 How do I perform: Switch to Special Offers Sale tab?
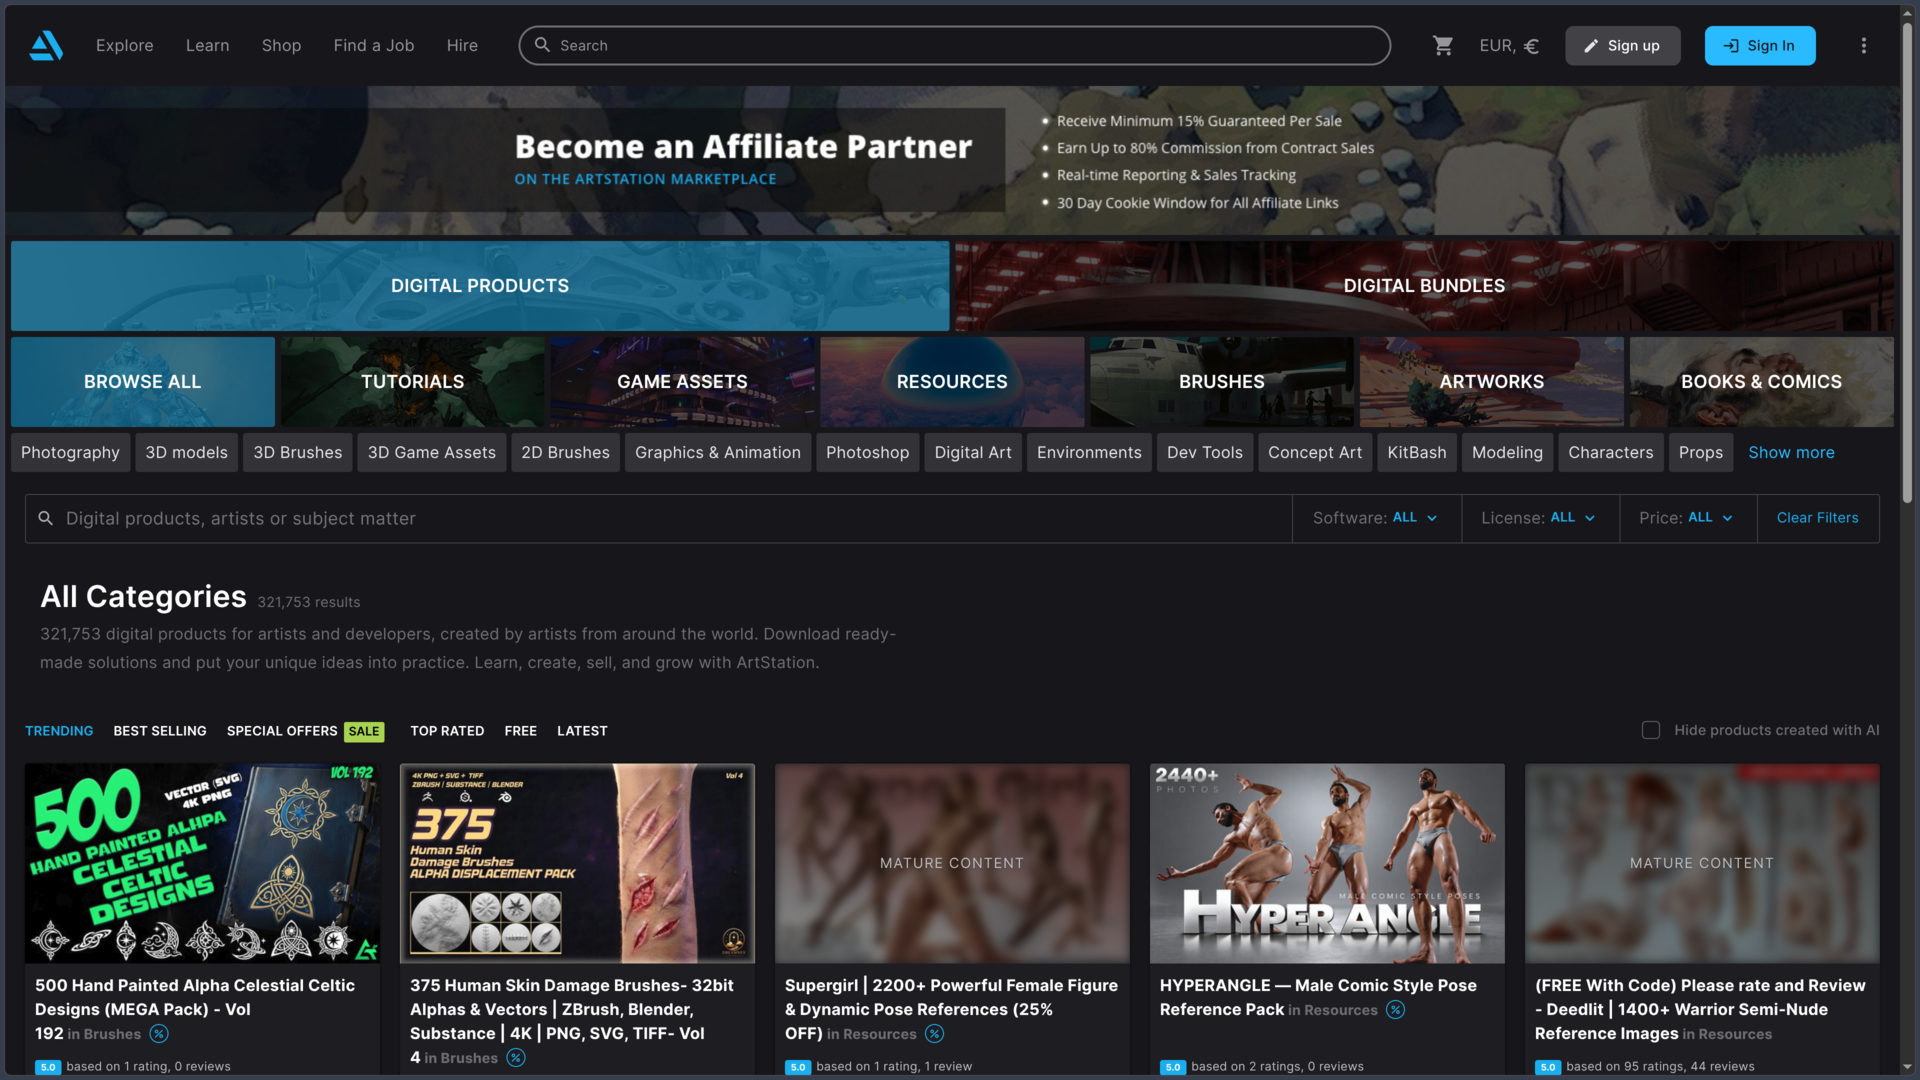click(305, 731)
